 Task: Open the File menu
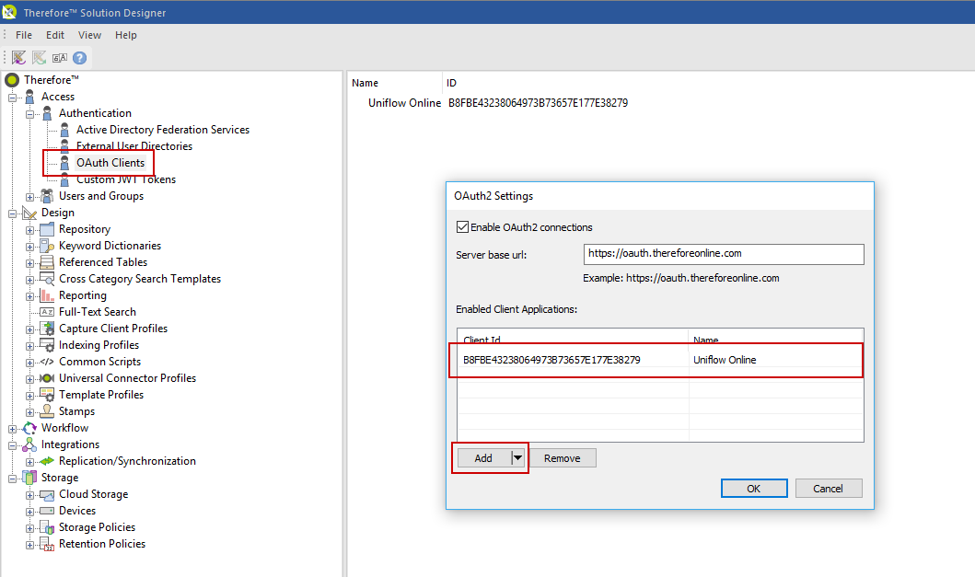click(x=23, y=34)
